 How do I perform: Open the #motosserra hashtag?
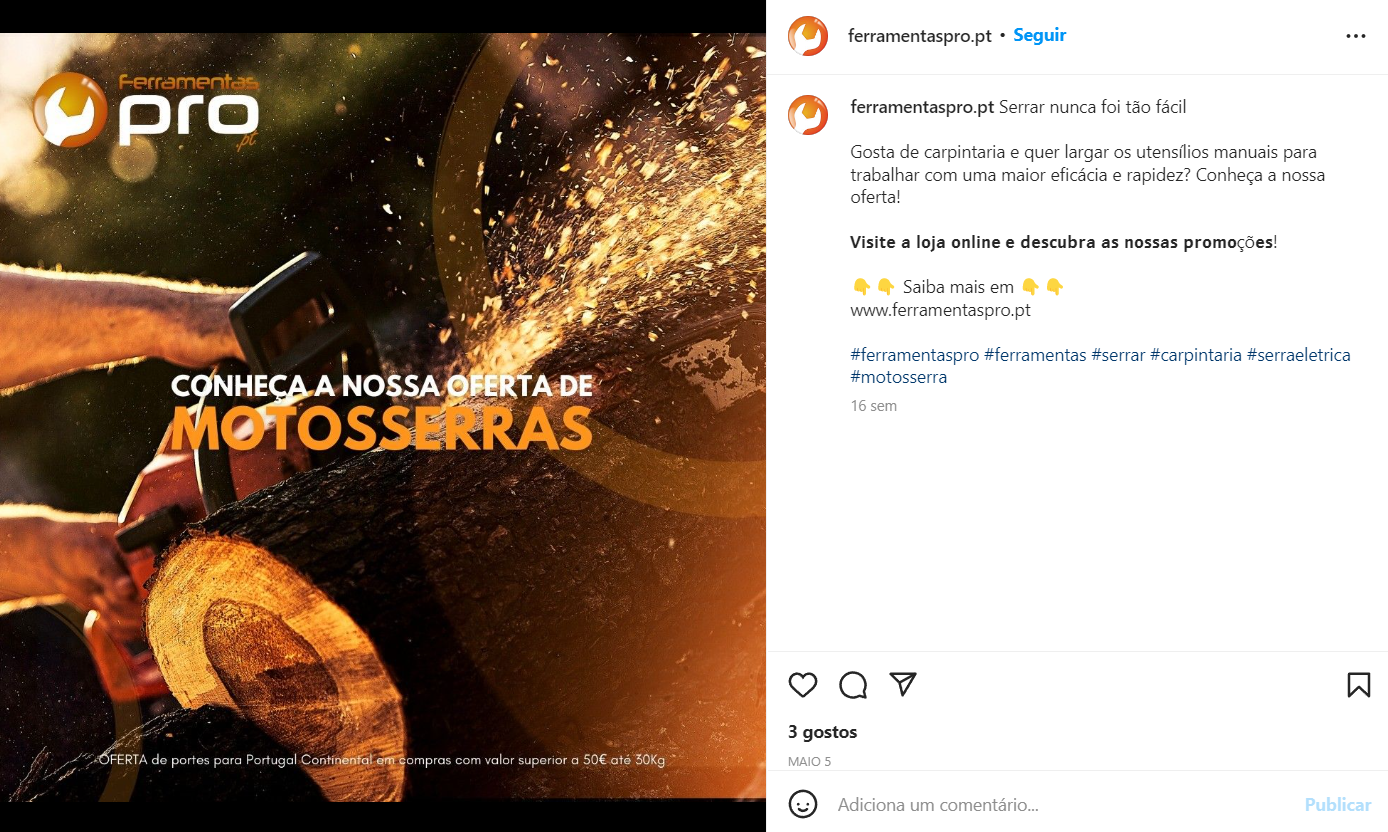pos(898,377)
